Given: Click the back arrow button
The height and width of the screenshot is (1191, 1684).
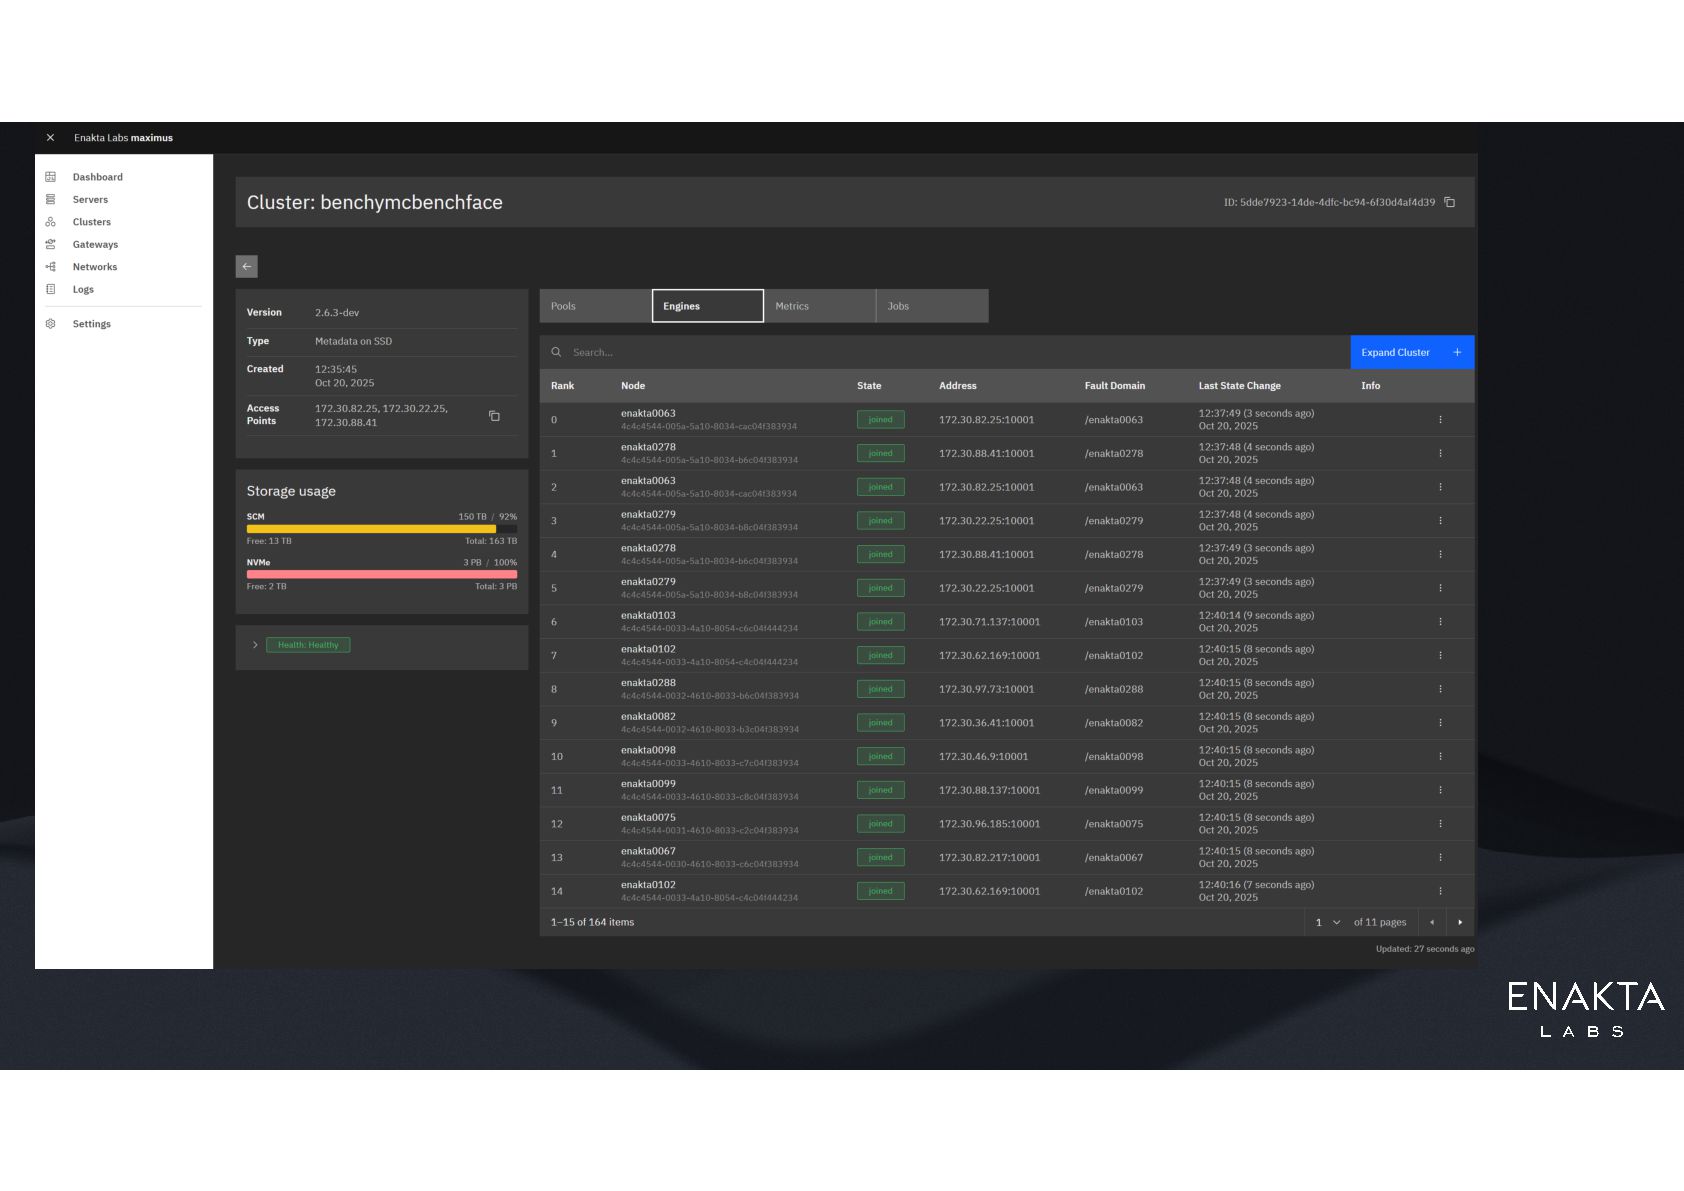Looking at the screenshot, I should point(246,266).
